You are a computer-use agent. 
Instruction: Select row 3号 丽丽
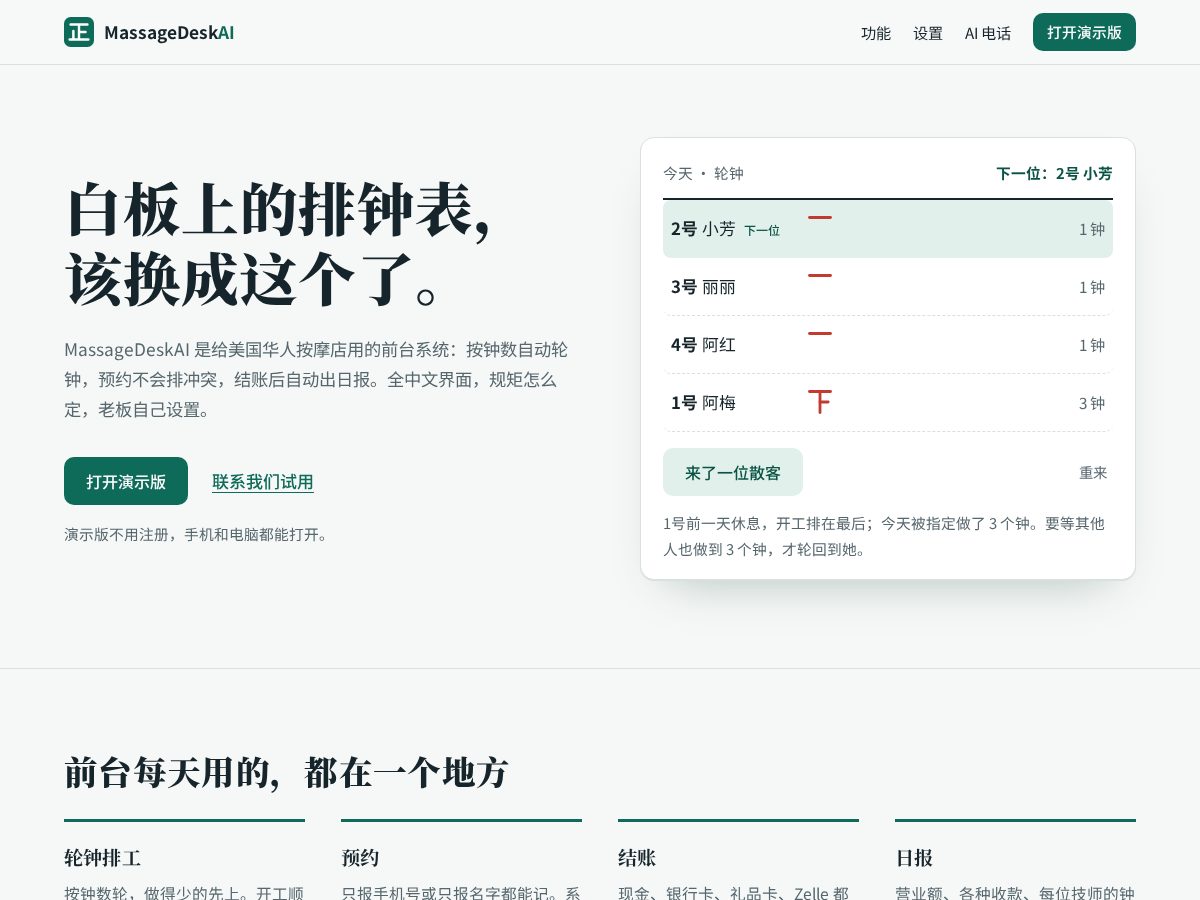tap(888, 287)
